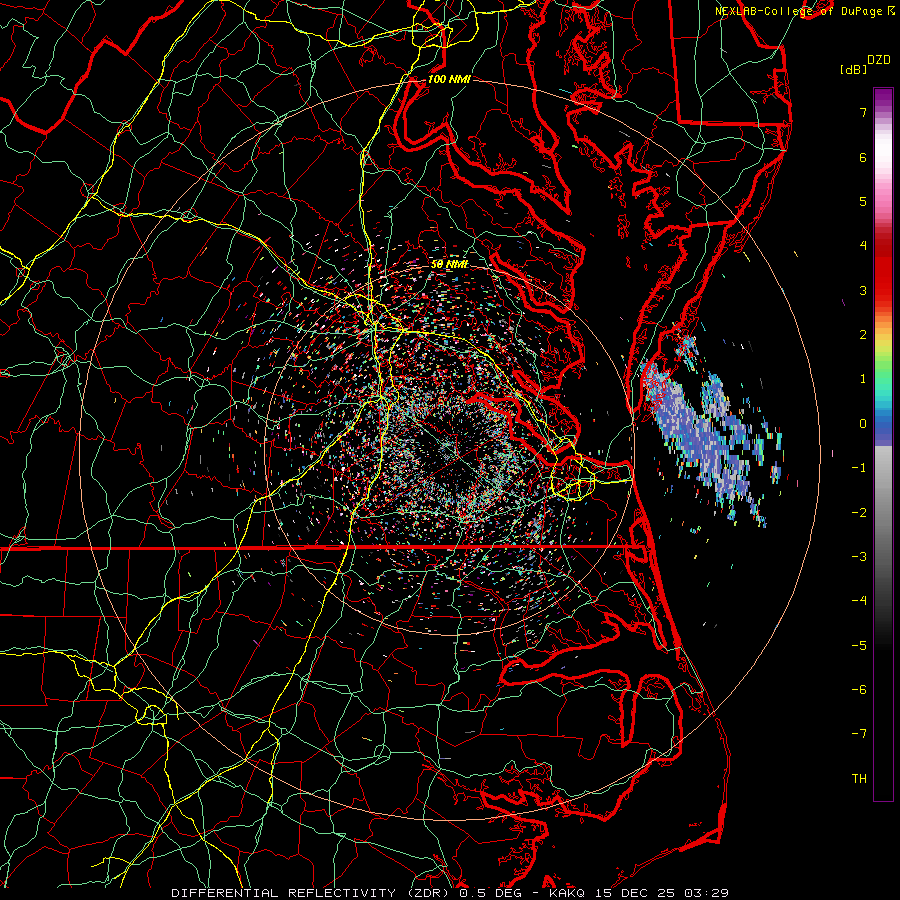Click the -5 value on the scale
The width and height of the screenshot is (900, 900).
(x=859, y=646)
